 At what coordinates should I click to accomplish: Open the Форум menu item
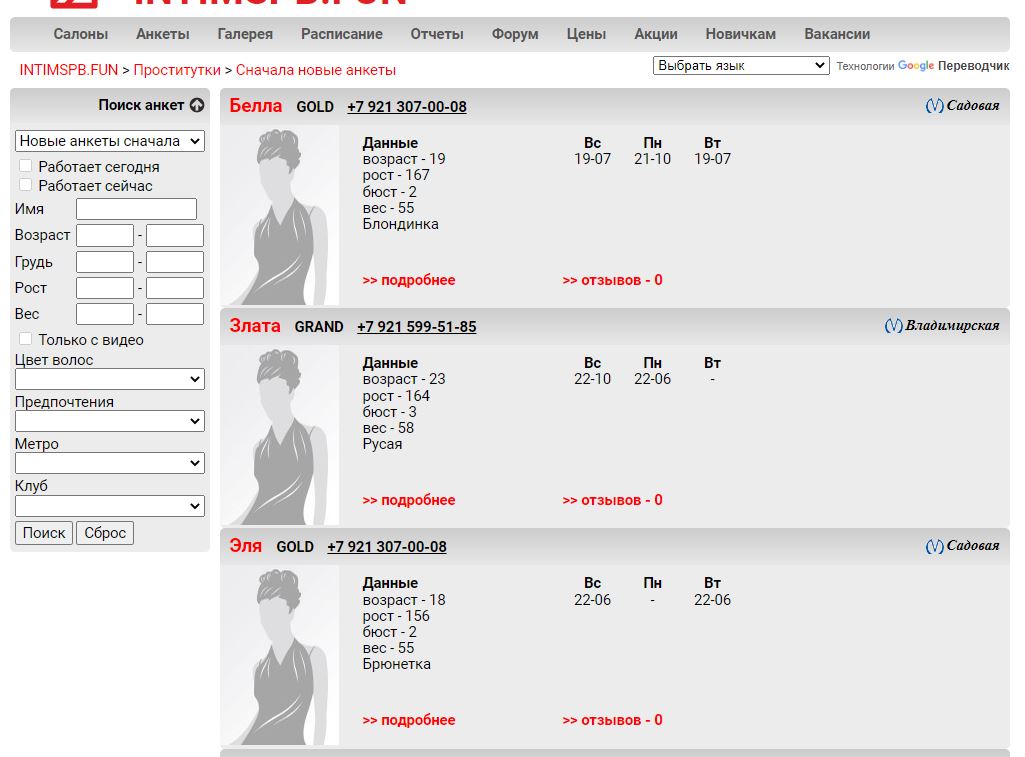[515, 34]
